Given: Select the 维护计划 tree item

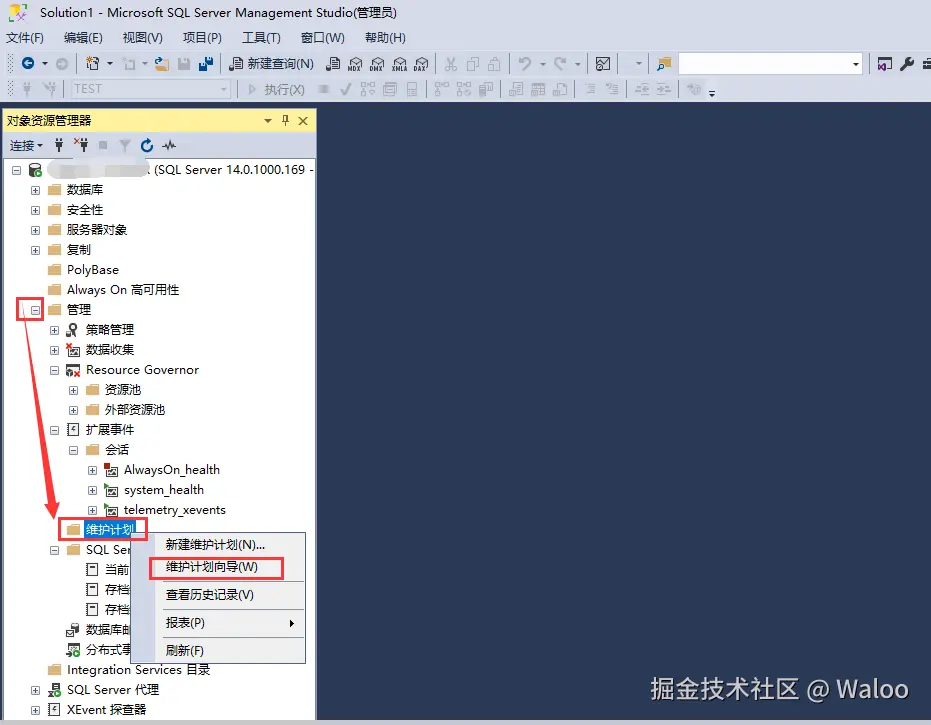Looking at the screenshot, I should 110,529.
